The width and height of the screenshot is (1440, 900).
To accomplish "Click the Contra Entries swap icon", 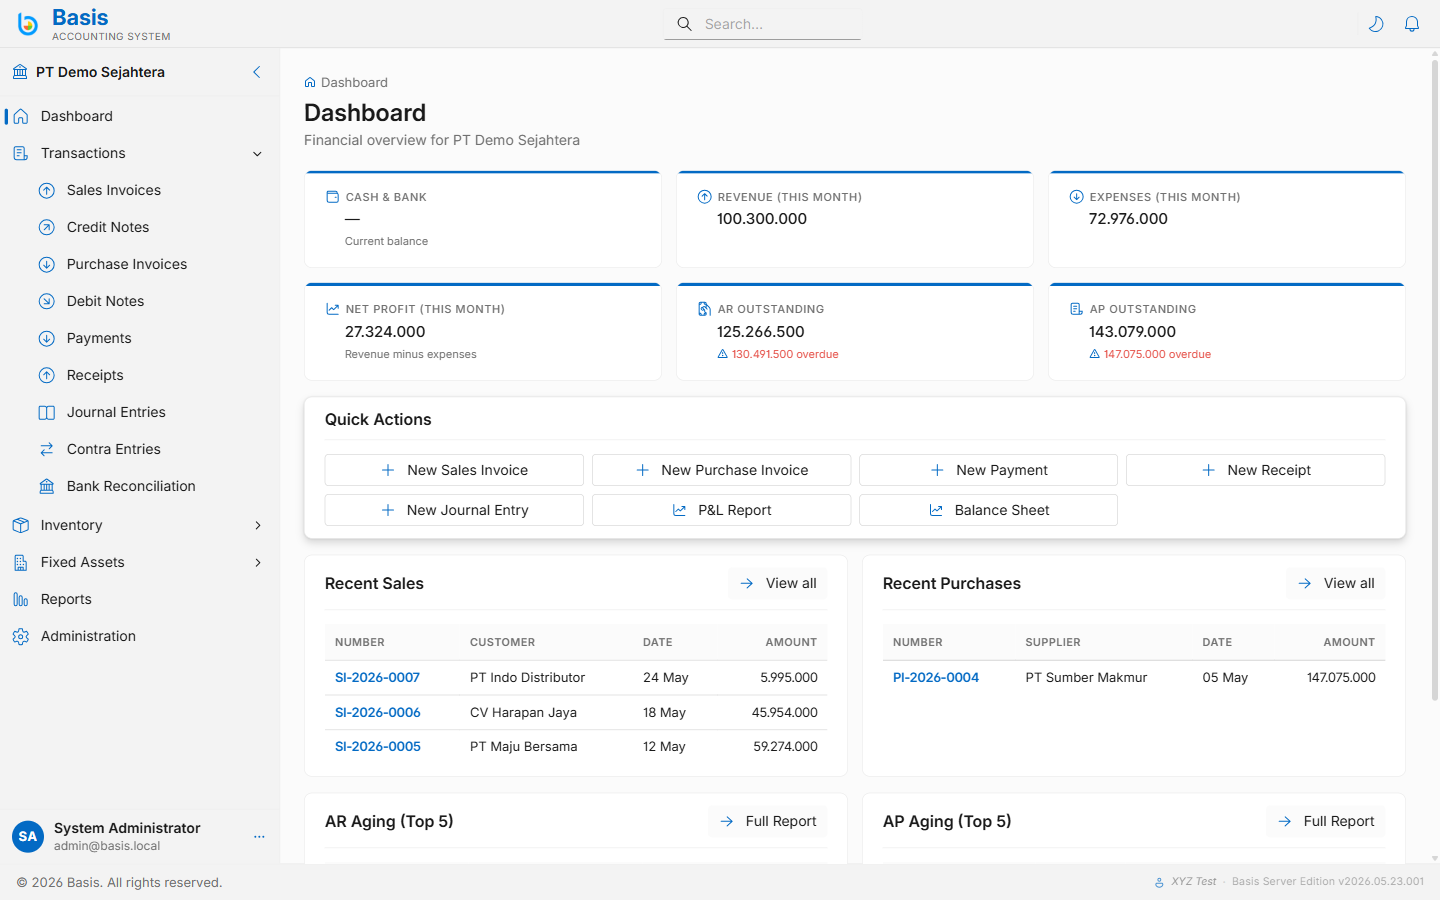I will (x=47, y=449).
